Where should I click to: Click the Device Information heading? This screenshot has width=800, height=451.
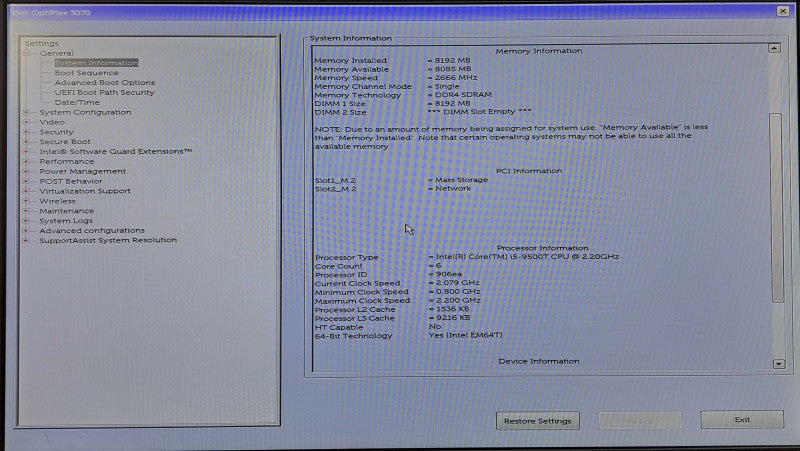(539, 361)
